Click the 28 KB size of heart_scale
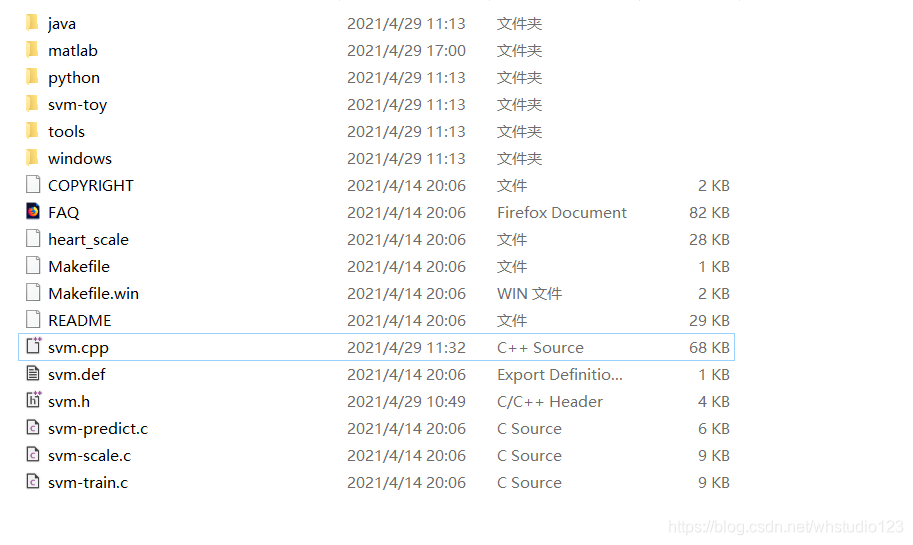 (x=709, y=240)
